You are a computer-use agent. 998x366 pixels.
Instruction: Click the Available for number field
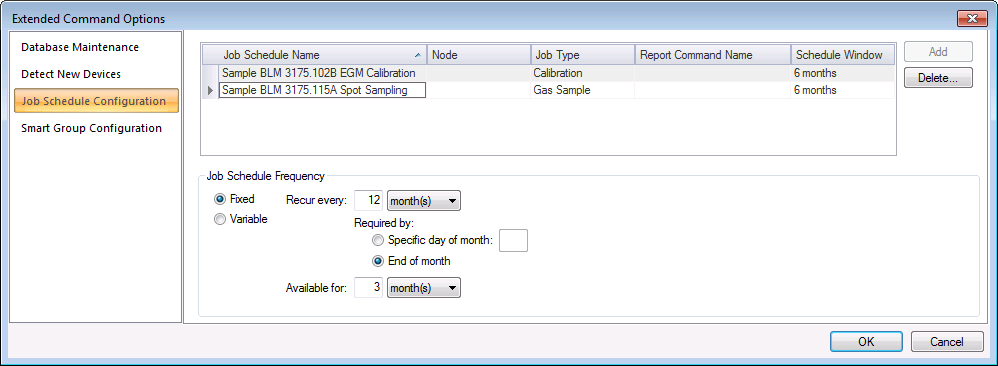tap(368, 288)
